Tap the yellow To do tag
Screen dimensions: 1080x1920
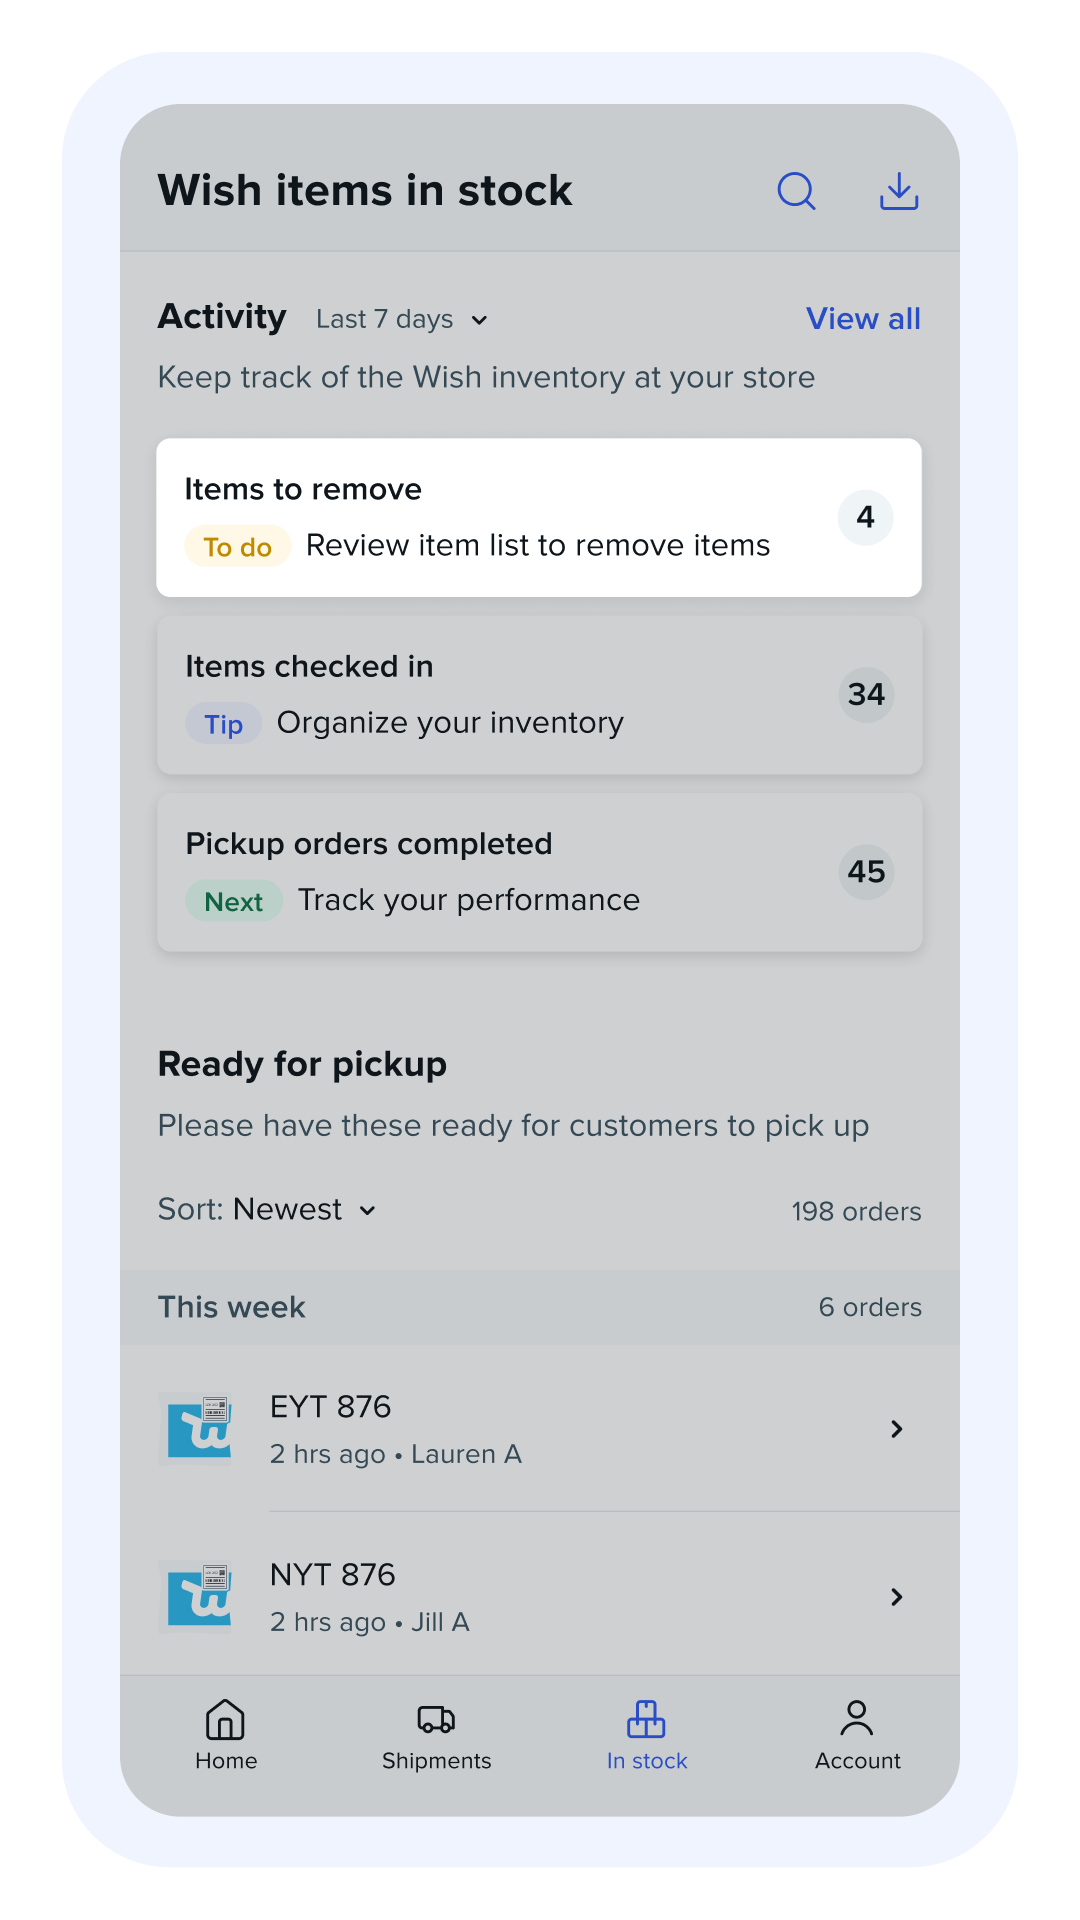click(238, 547)
